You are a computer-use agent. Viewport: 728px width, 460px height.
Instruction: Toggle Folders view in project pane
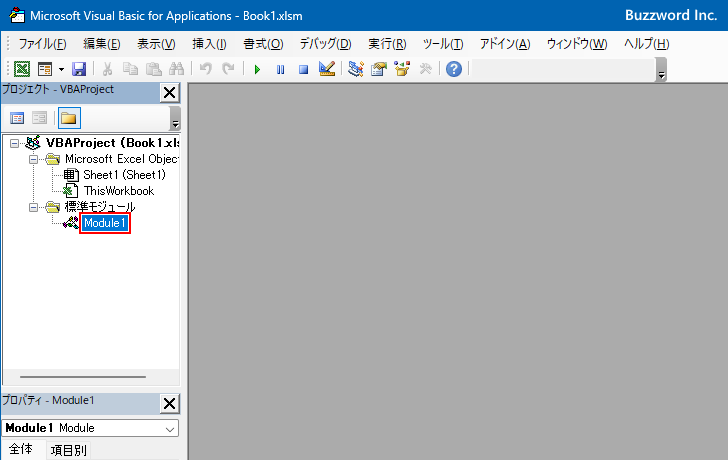69,118
